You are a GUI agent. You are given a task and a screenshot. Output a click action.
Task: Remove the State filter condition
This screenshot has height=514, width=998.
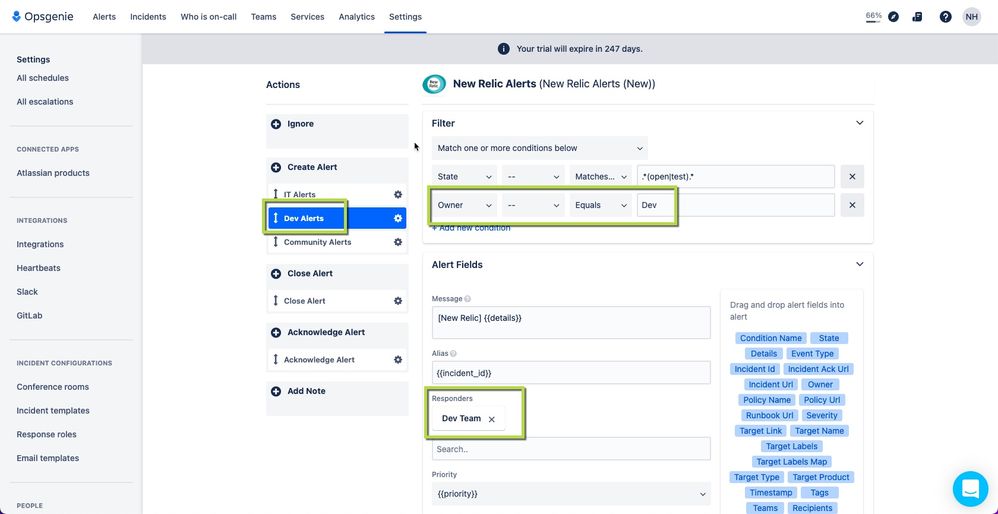coord(852,177)
